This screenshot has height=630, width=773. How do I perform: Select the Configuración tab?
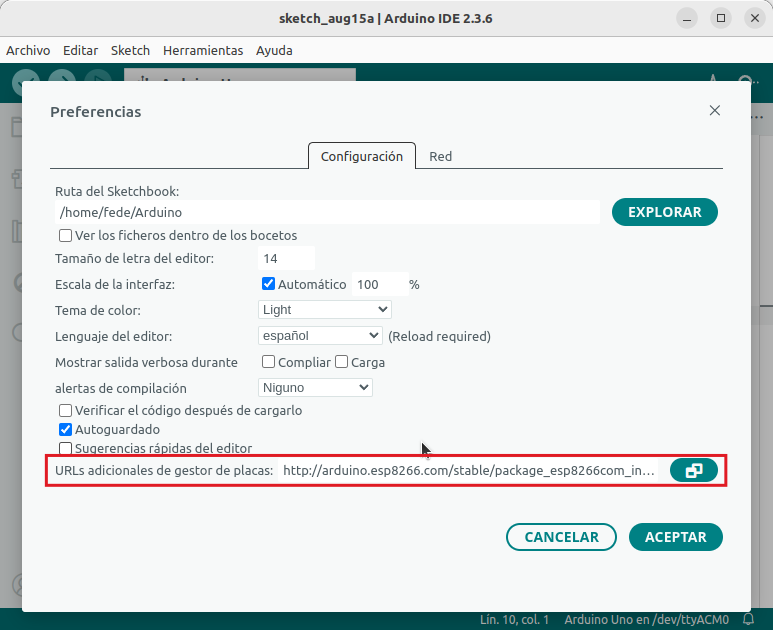click(362, 156)
